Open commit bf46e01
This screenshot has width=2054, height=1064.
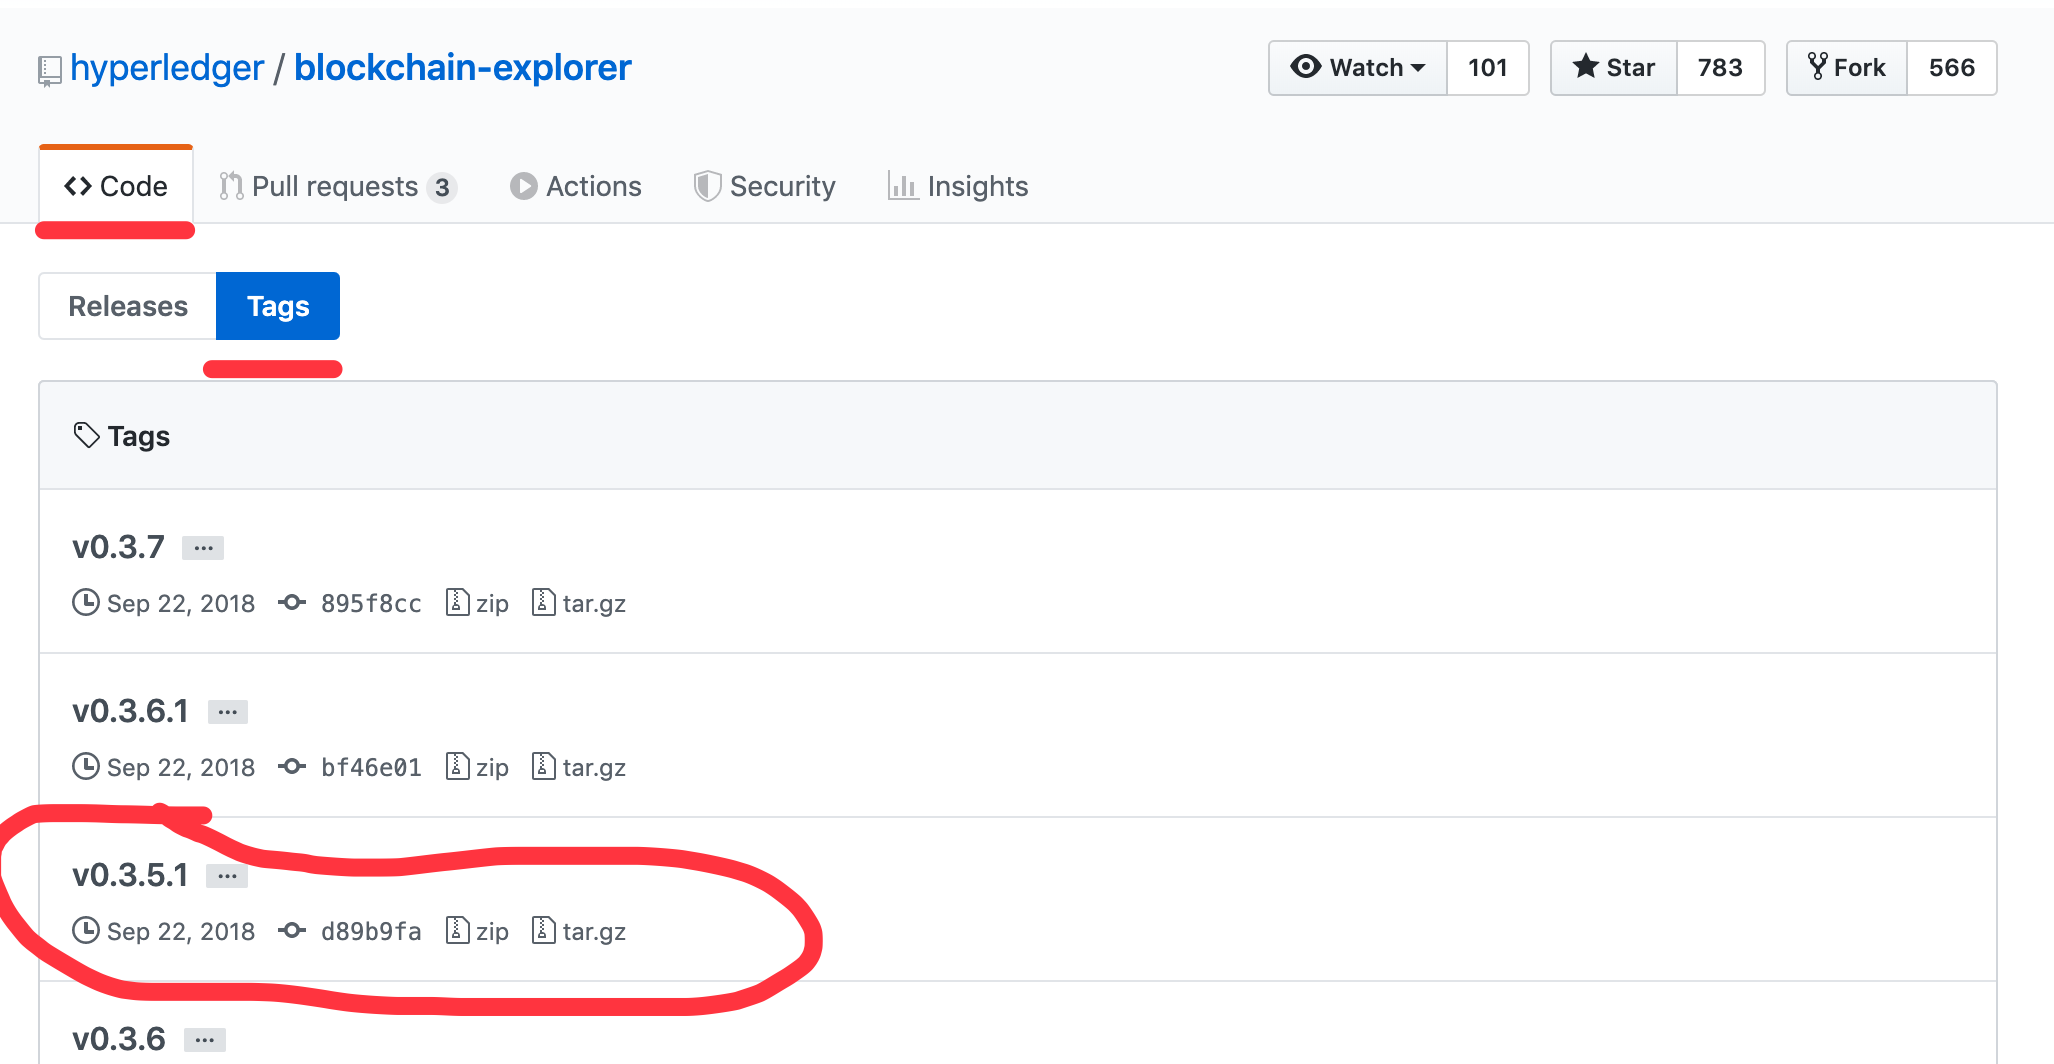click(x=371, y=767)
